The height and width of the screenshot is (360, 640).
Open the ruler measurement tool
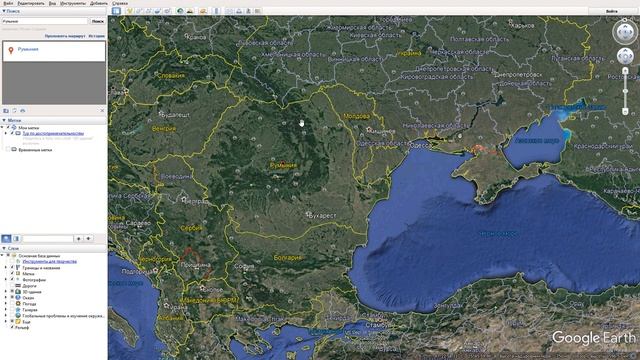pyautogui.click(x=216, y=11)
